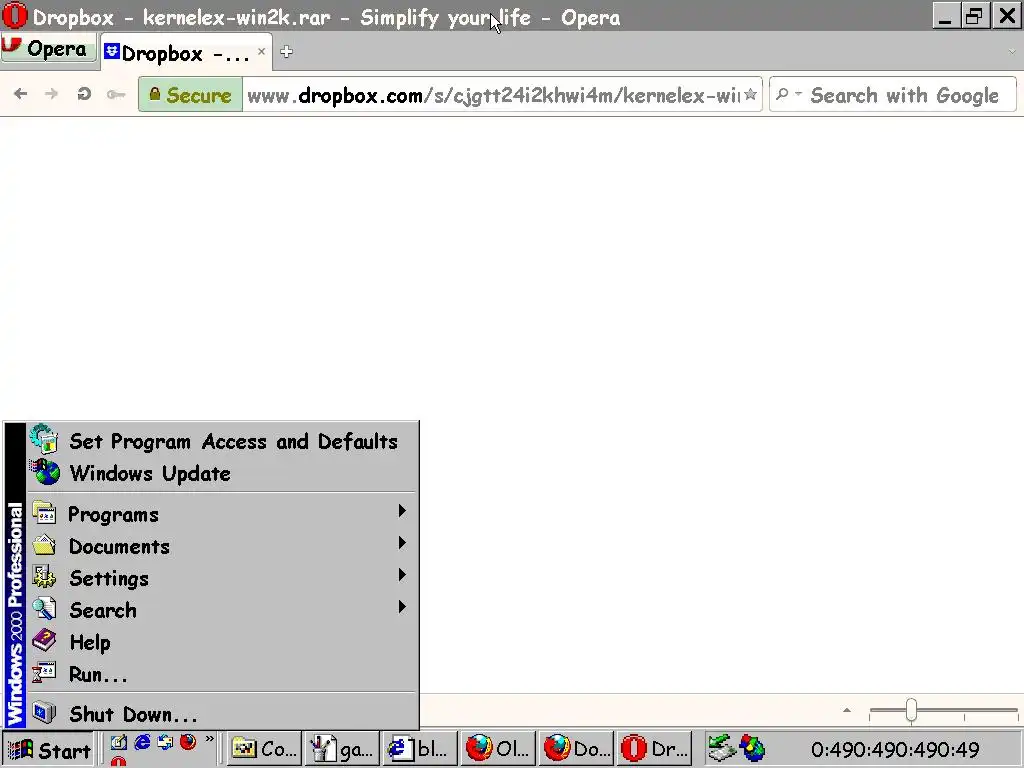Open Windows Update from Start menu

[222, 473]
